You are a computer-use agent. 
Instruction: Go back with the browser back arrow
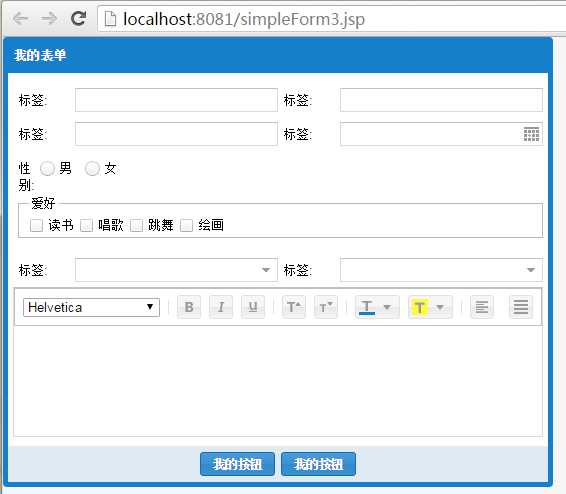click(21, 18)
